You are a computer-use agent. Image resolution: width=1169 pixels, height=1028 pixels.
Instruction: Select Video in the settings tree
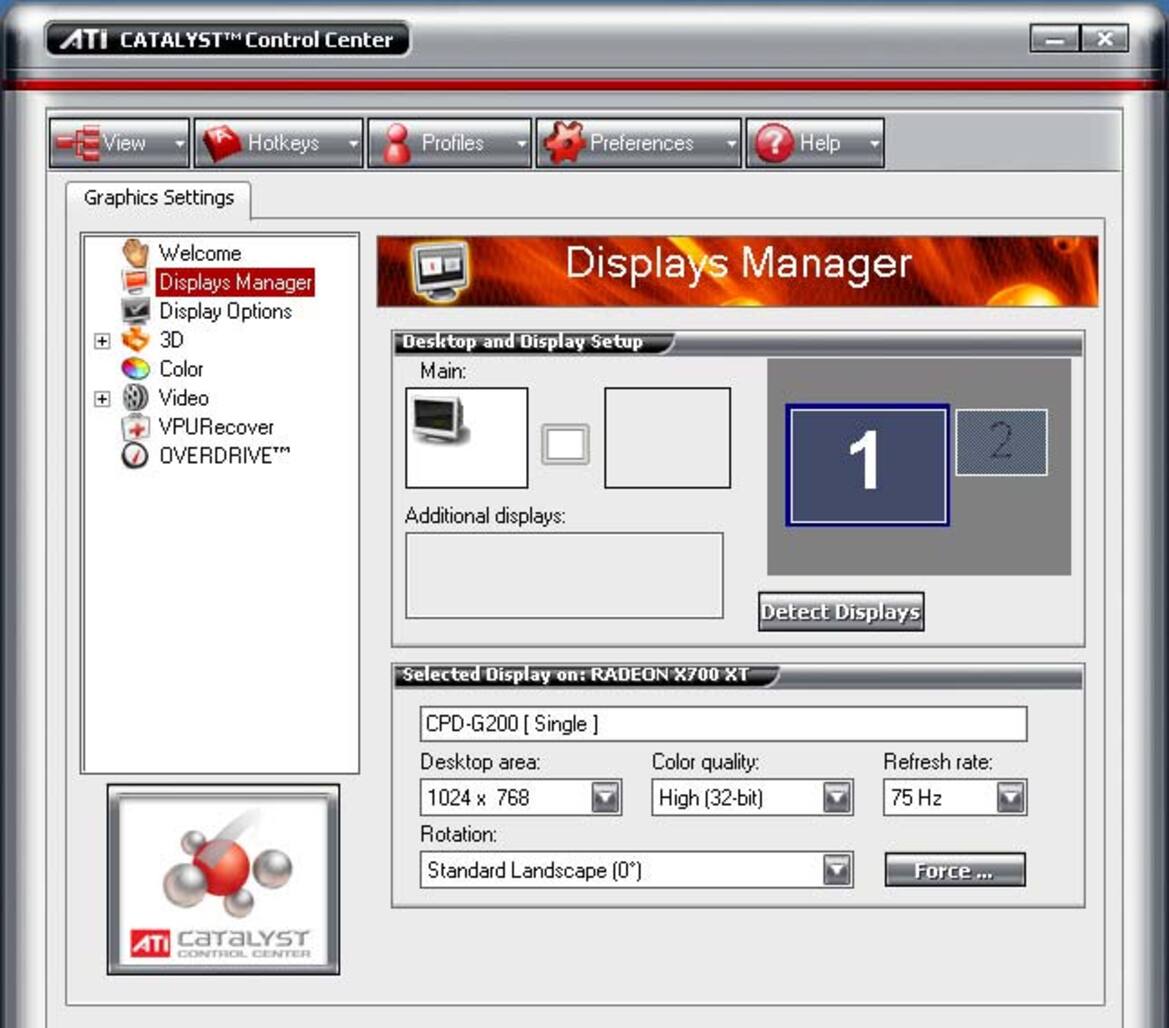pyautogui.click(x=183, y=398)
